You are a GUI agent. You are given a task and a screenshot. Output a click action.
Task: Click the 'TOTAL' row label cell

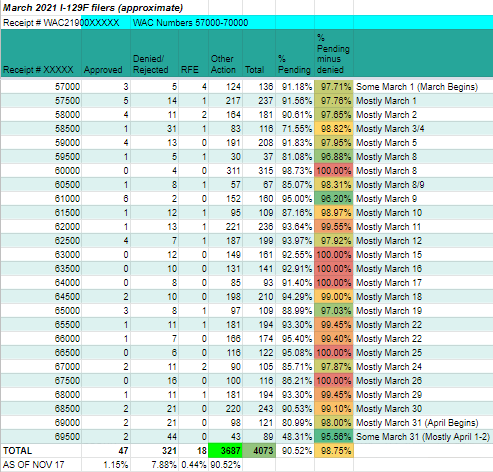41,451
